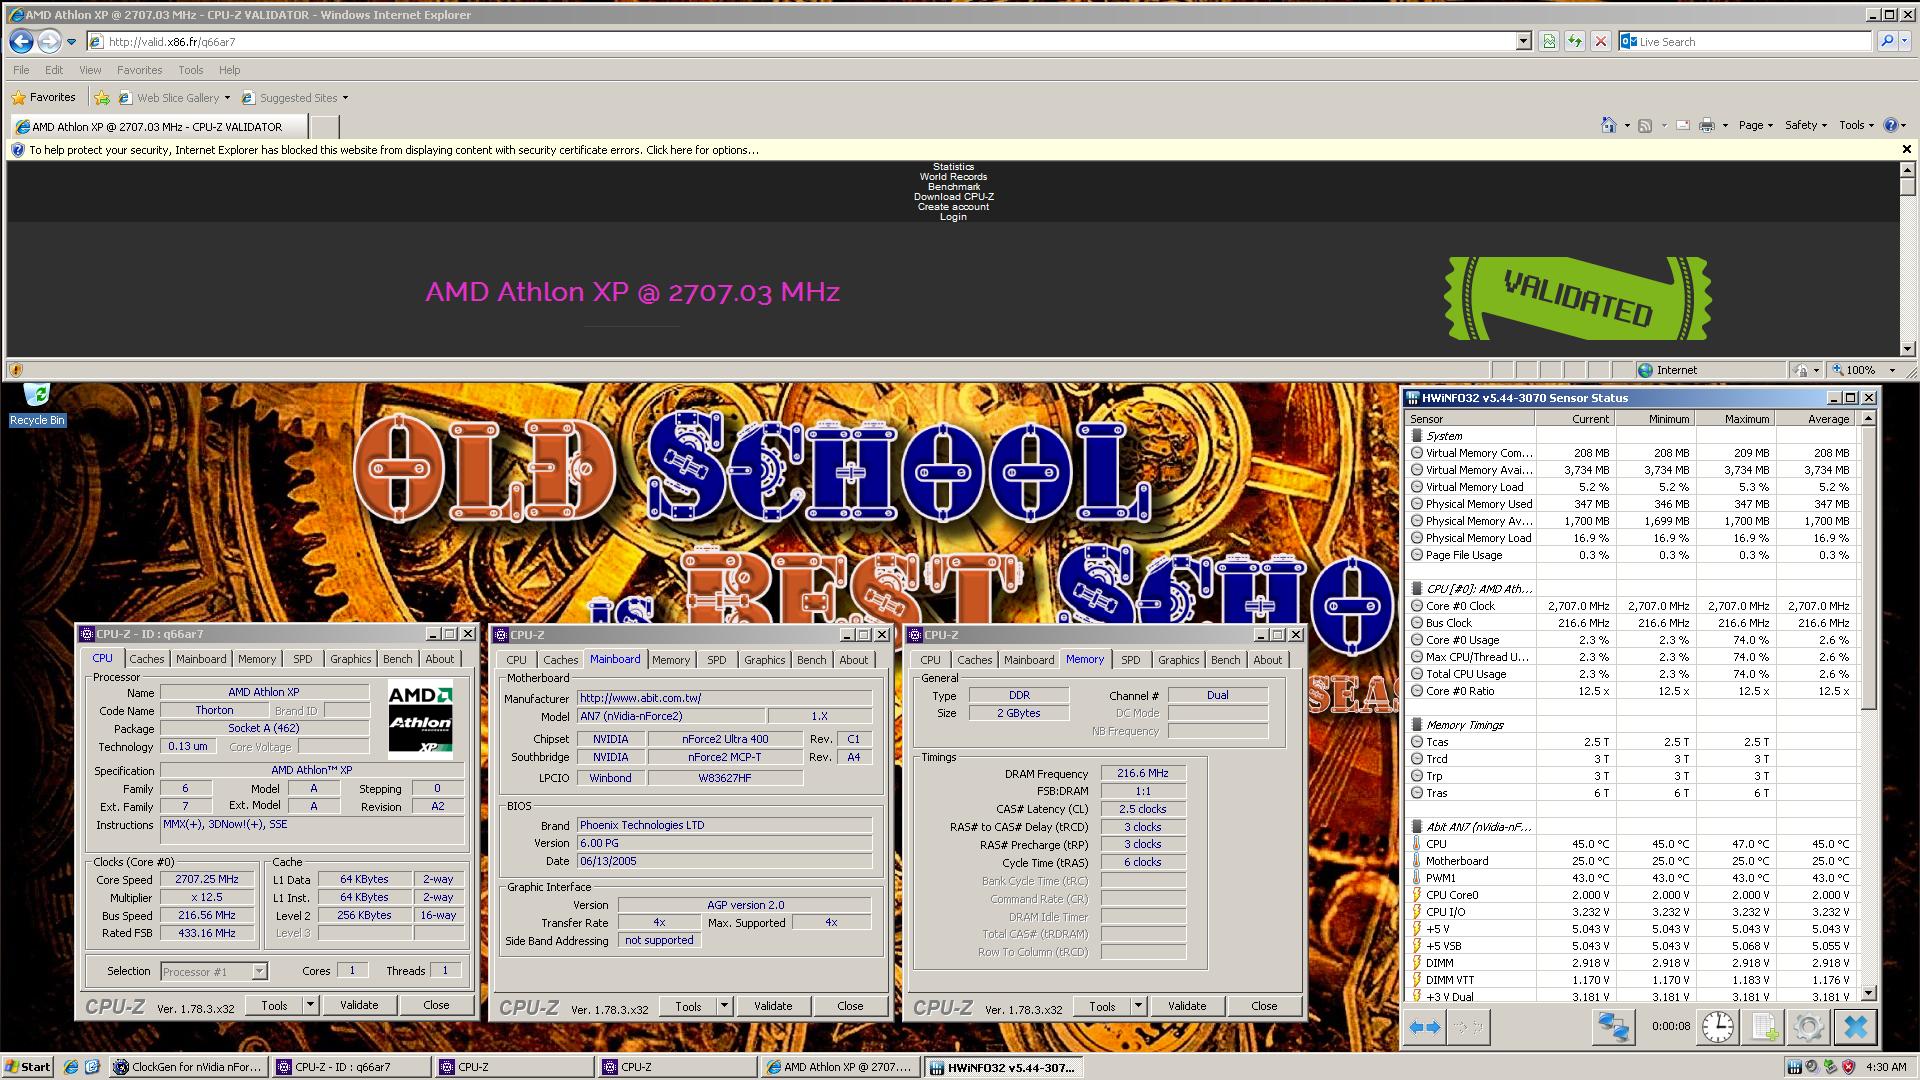
Task: Refresh the CPU-Z Validator page
Action: click(x=1575, y=41)
